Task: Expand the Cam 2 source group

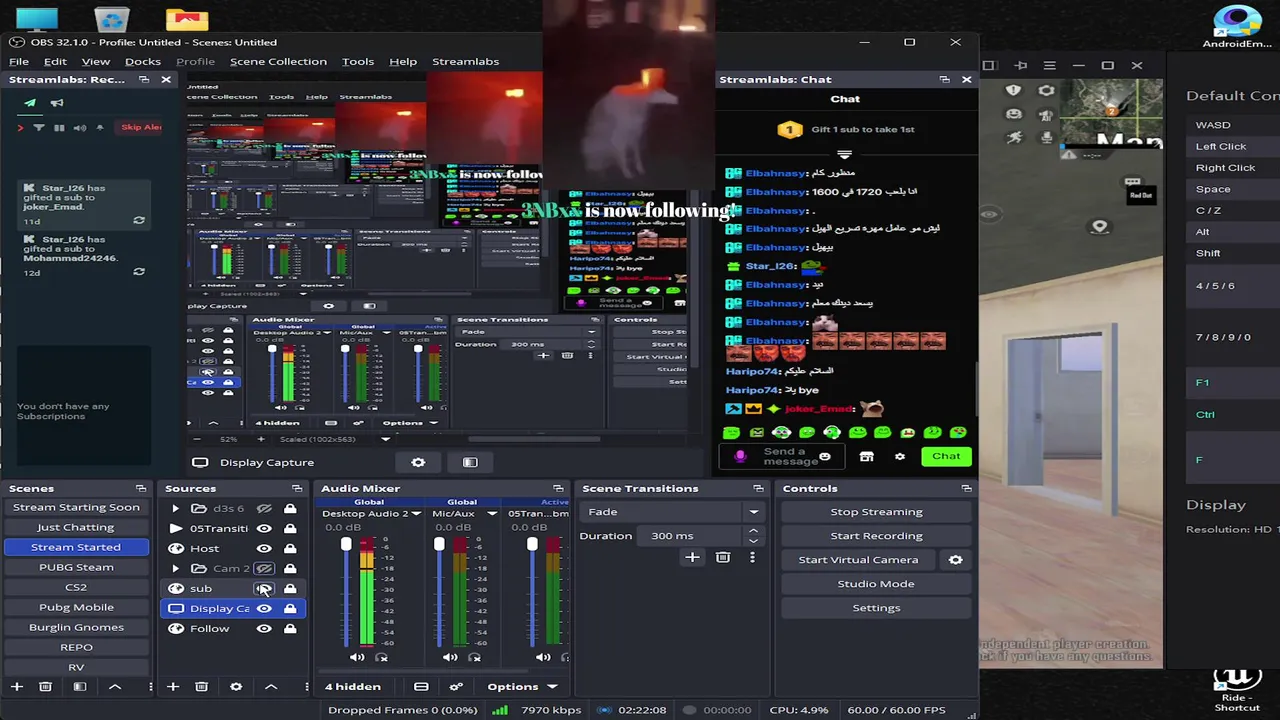Action: [176, 569]
